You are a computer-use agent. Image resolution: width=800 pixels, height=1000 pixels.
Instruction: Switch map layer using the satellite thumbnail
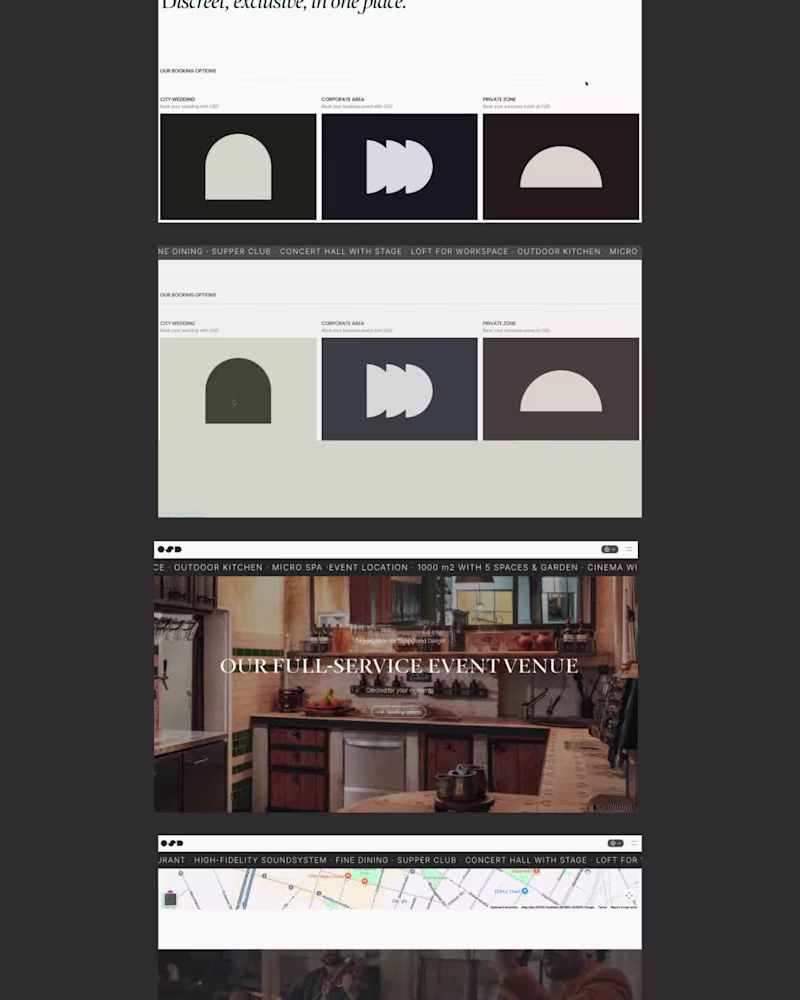pyautogui.click(x=170, y=899)
